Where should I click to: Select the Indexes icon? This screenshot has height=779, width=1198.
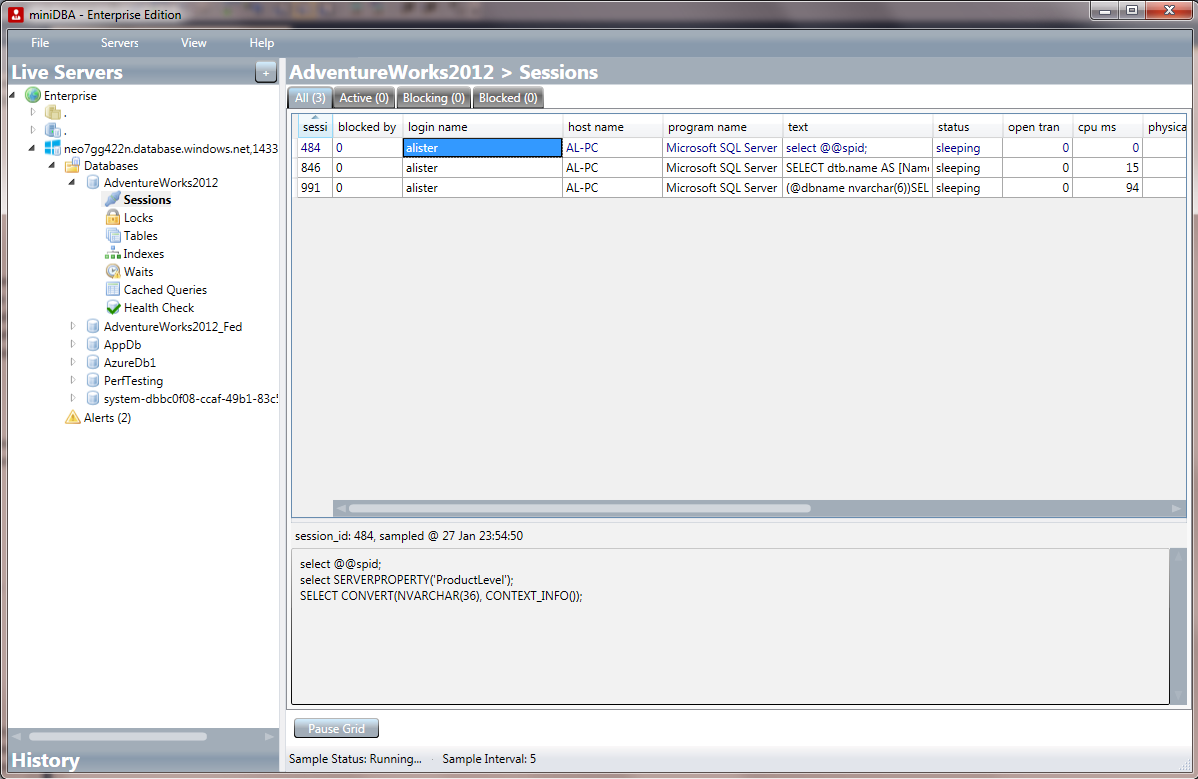[x=113, y=254]
